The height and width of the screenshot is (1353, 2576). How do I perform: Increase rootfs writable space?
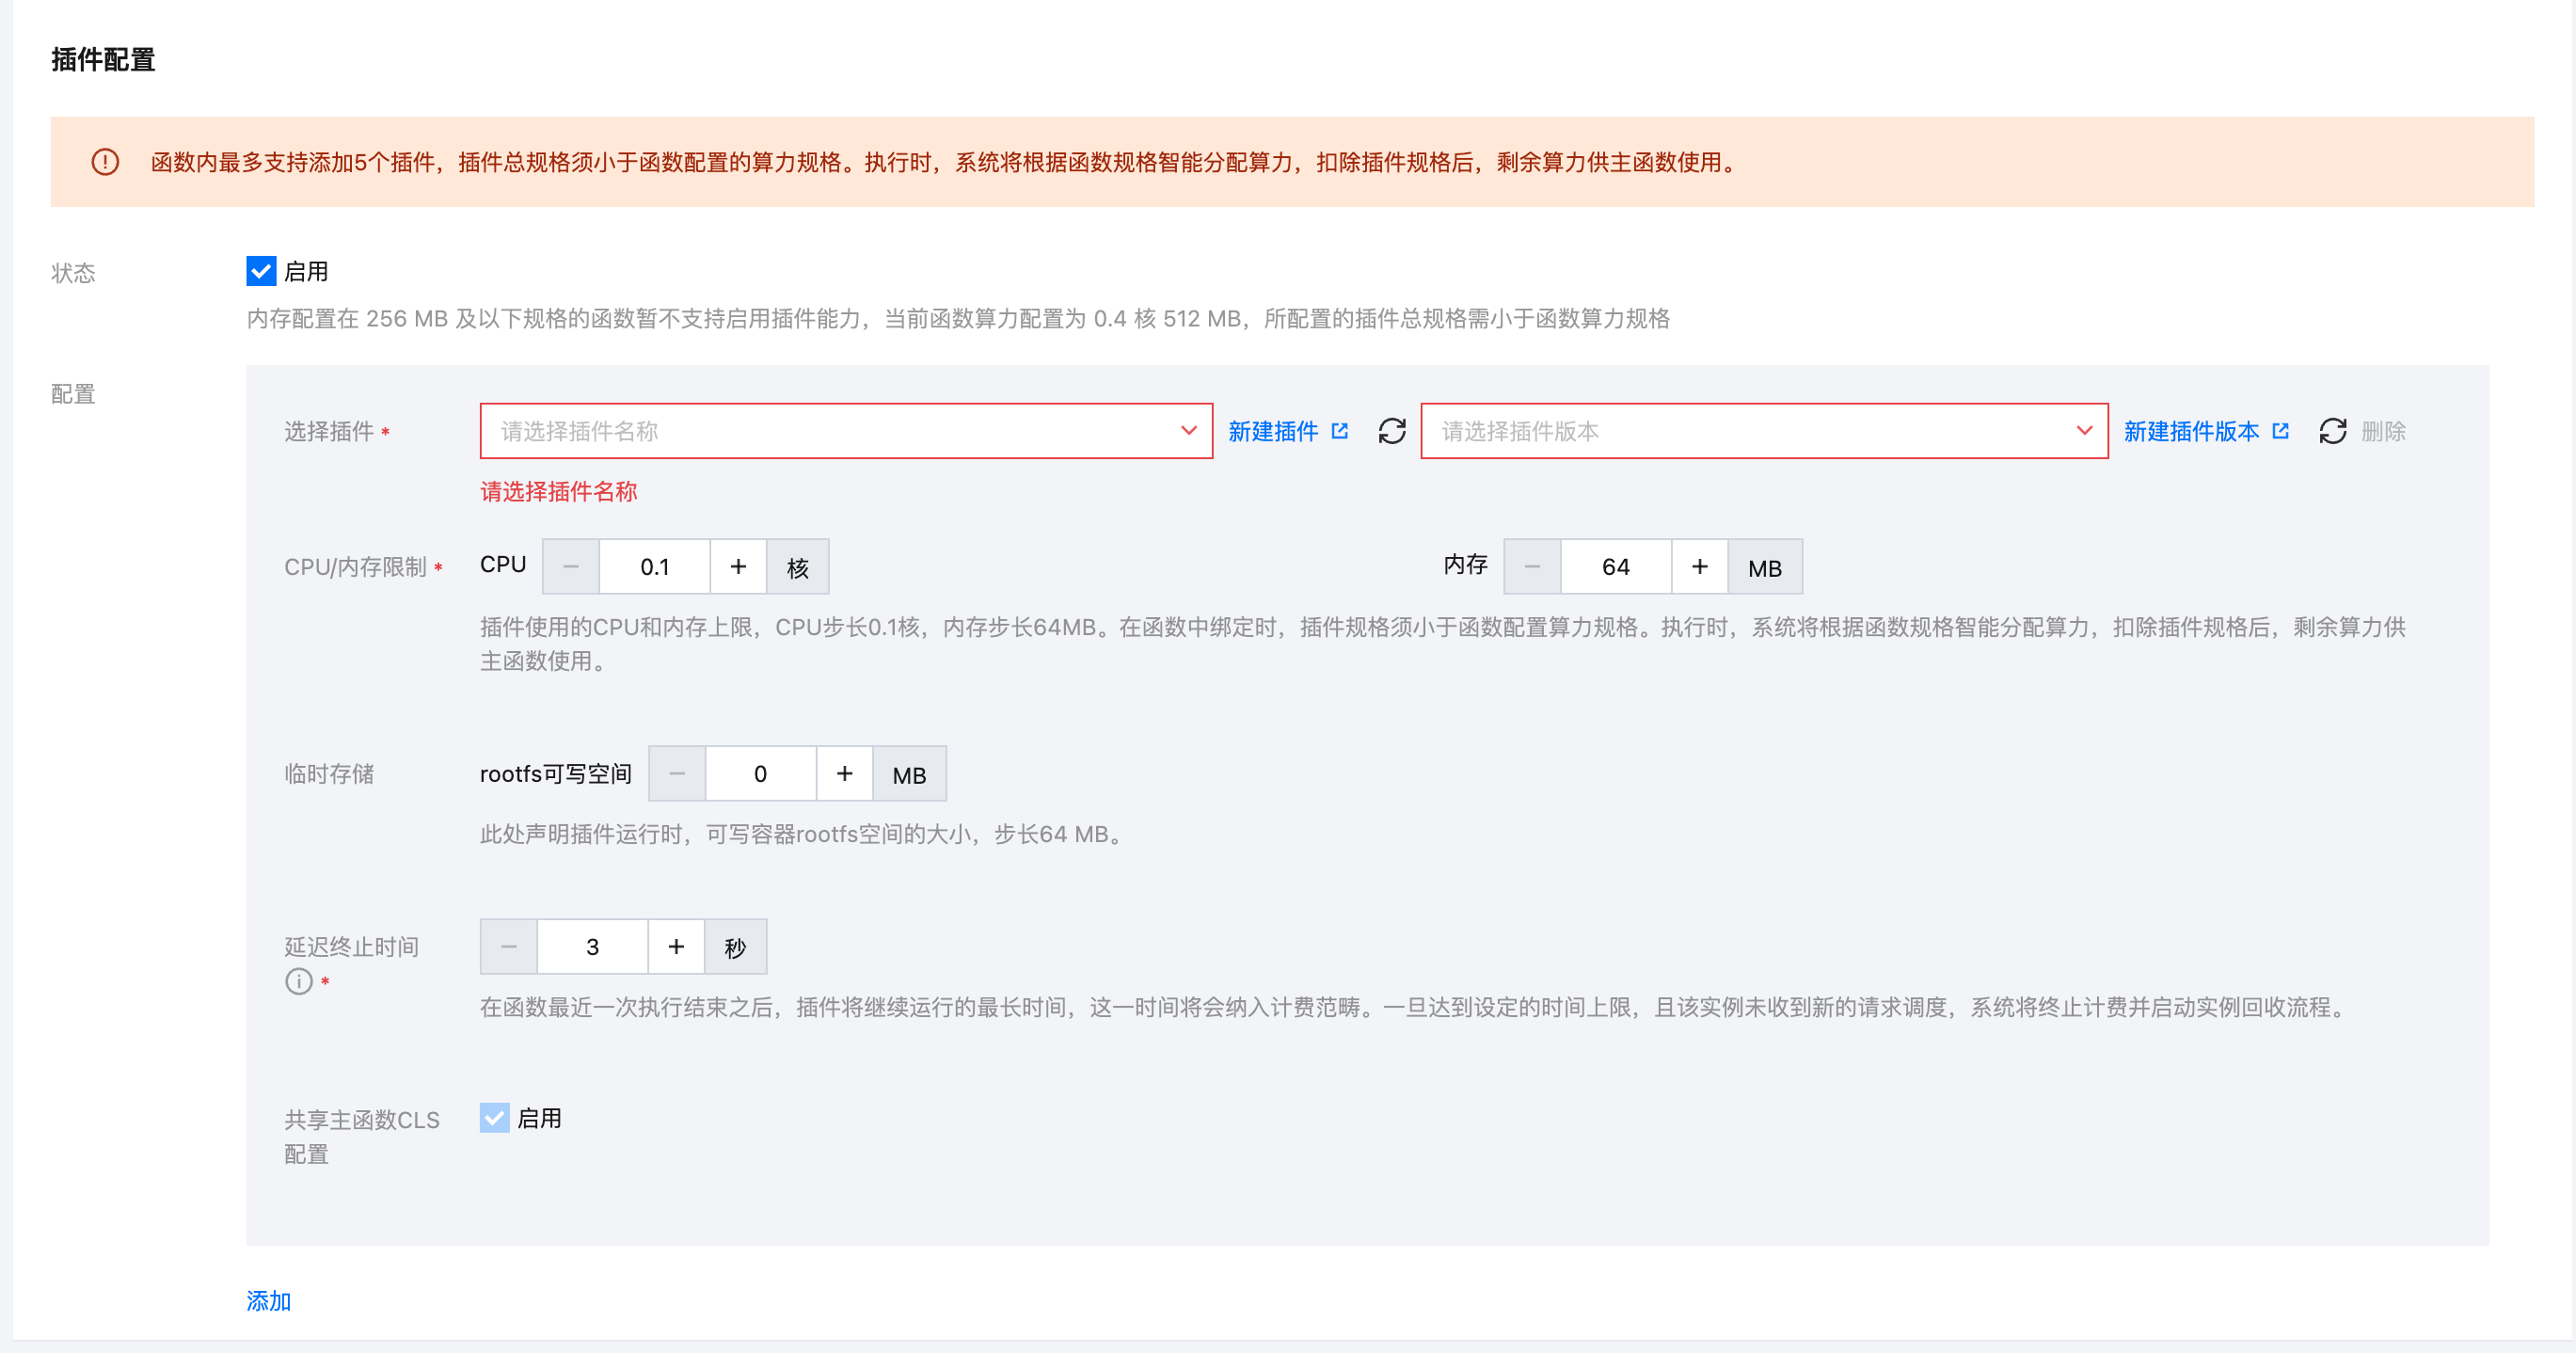[844, 774]
